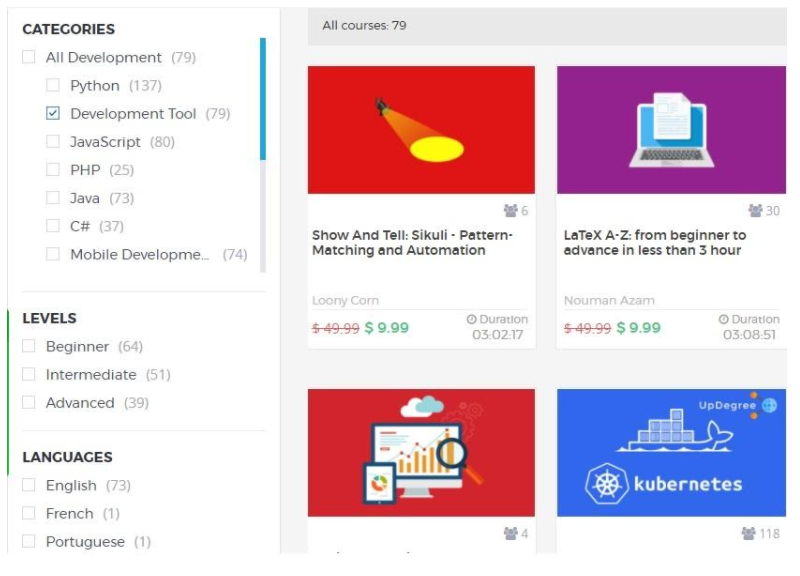Click the clock Duration icon on LaTeX course
The image size is (800, 576).
(x=724, y=320)
